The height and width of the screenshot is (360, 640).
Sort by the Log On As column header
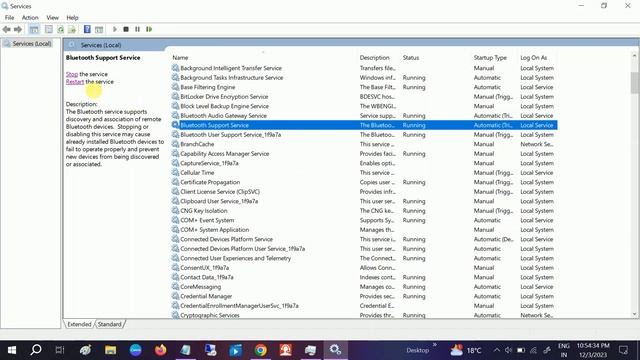coord(533,58)
